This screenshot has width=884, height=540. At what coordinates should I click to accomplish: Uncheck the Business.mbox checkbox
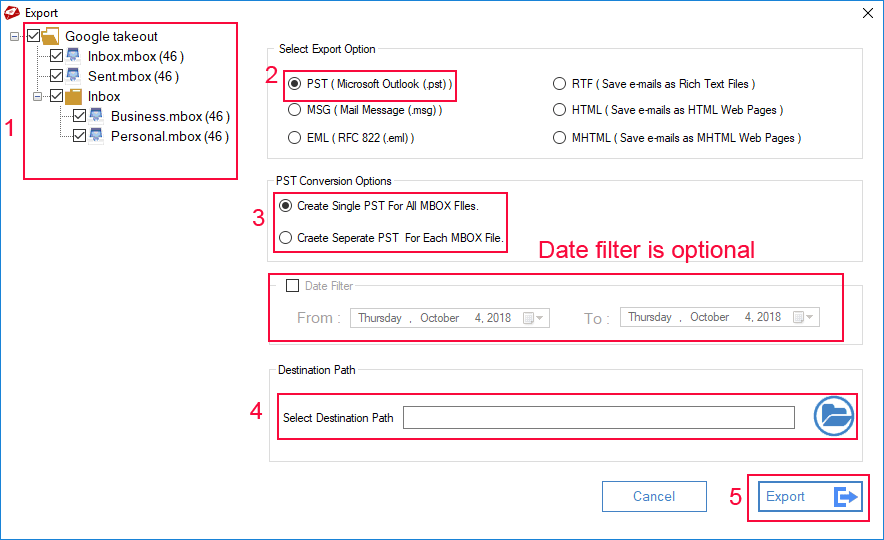pos(79,116)
